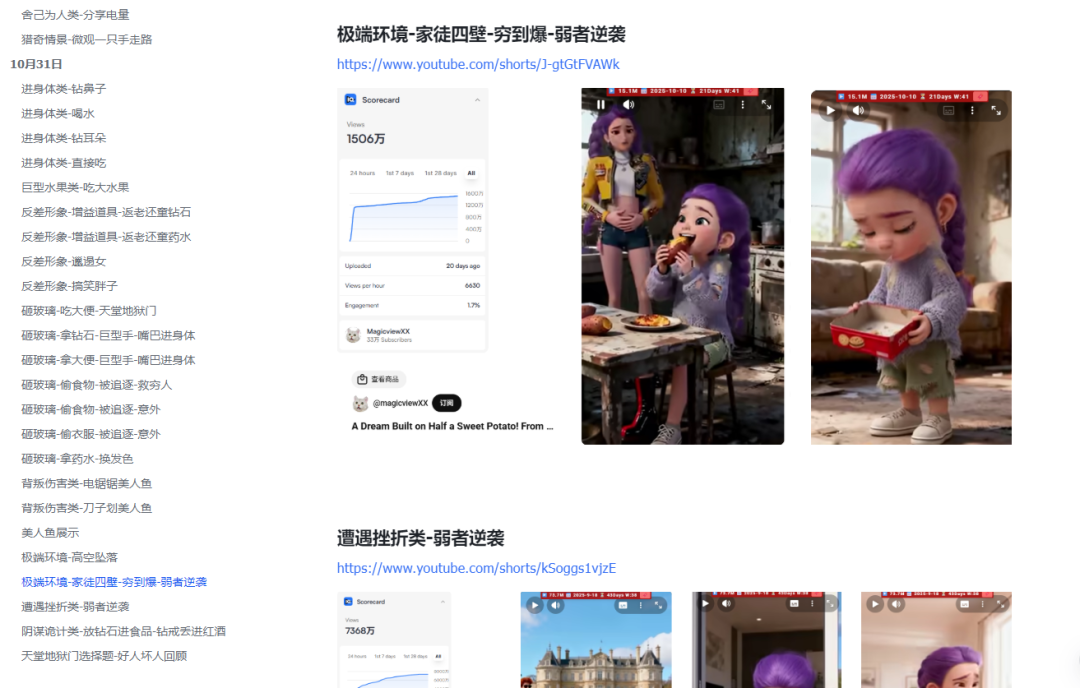Expand sweet potato eating video to fullscreen
The height and width of the screenshot is (688, 1080).
point(766,105)
